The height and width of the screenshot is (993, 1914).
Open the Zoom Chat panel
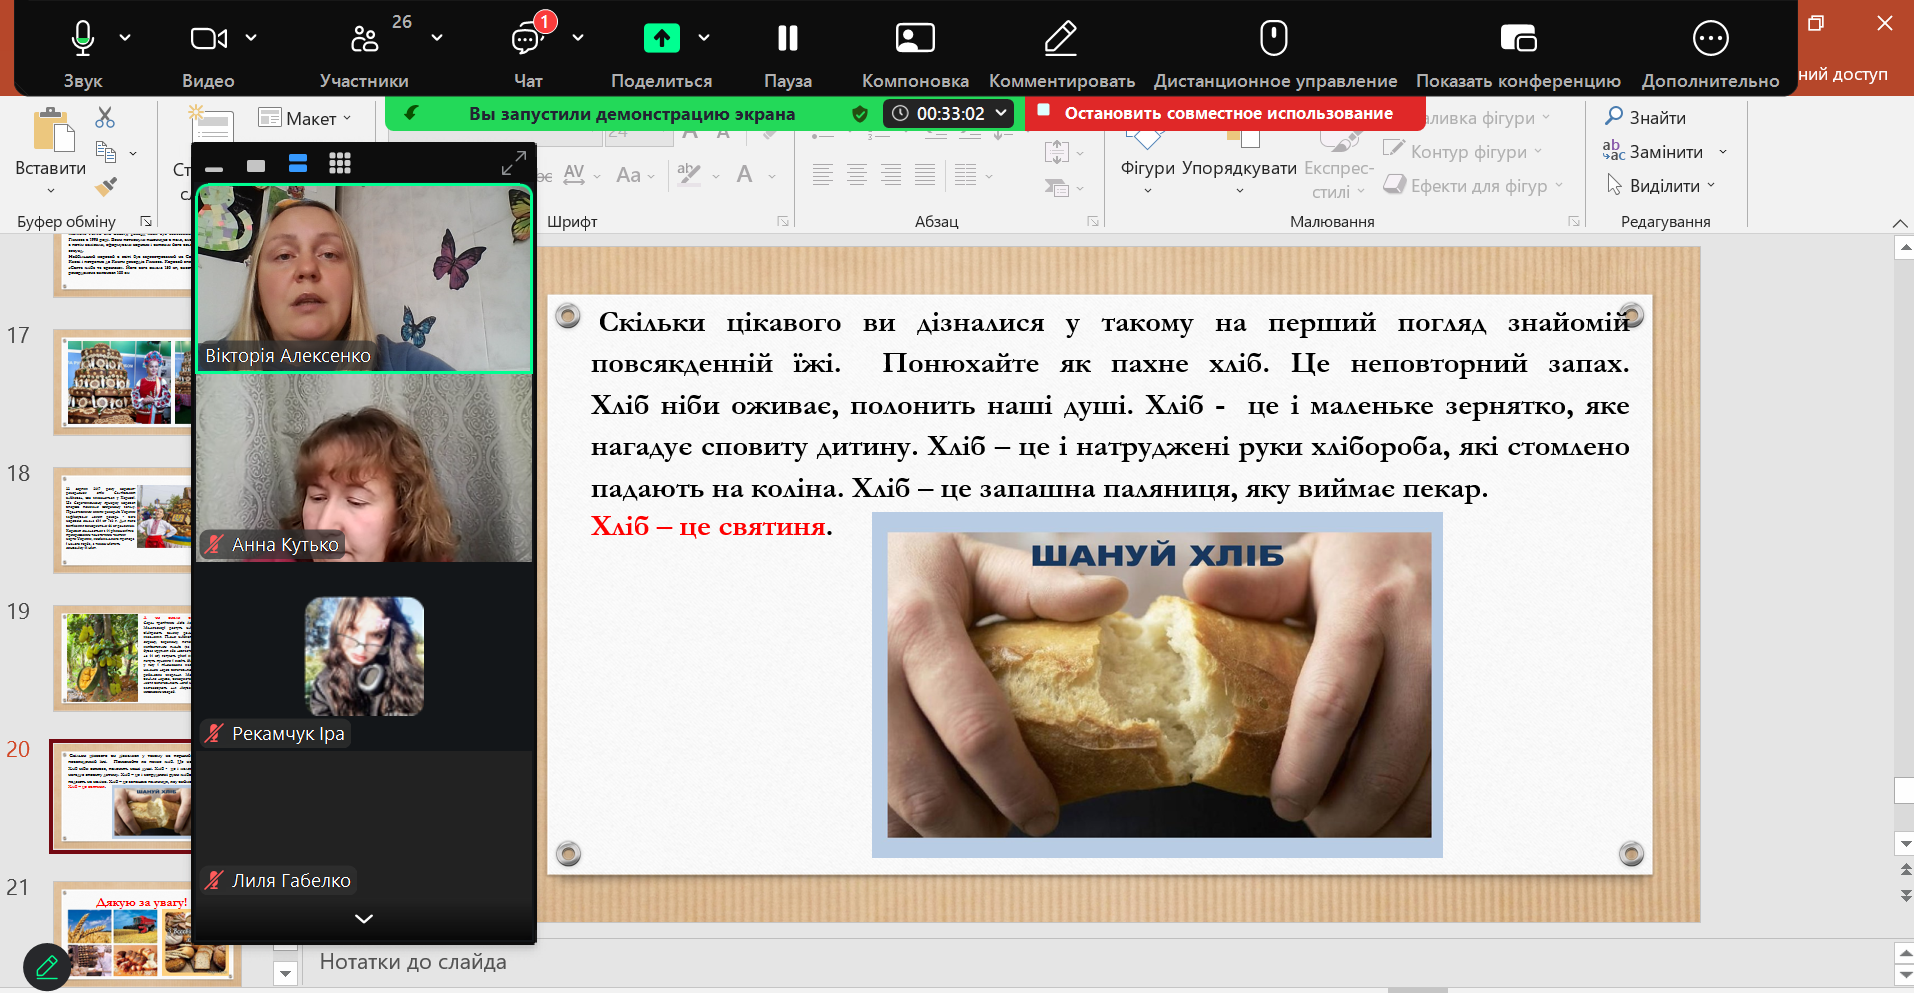pyautogui.click(x=527, y=39)
